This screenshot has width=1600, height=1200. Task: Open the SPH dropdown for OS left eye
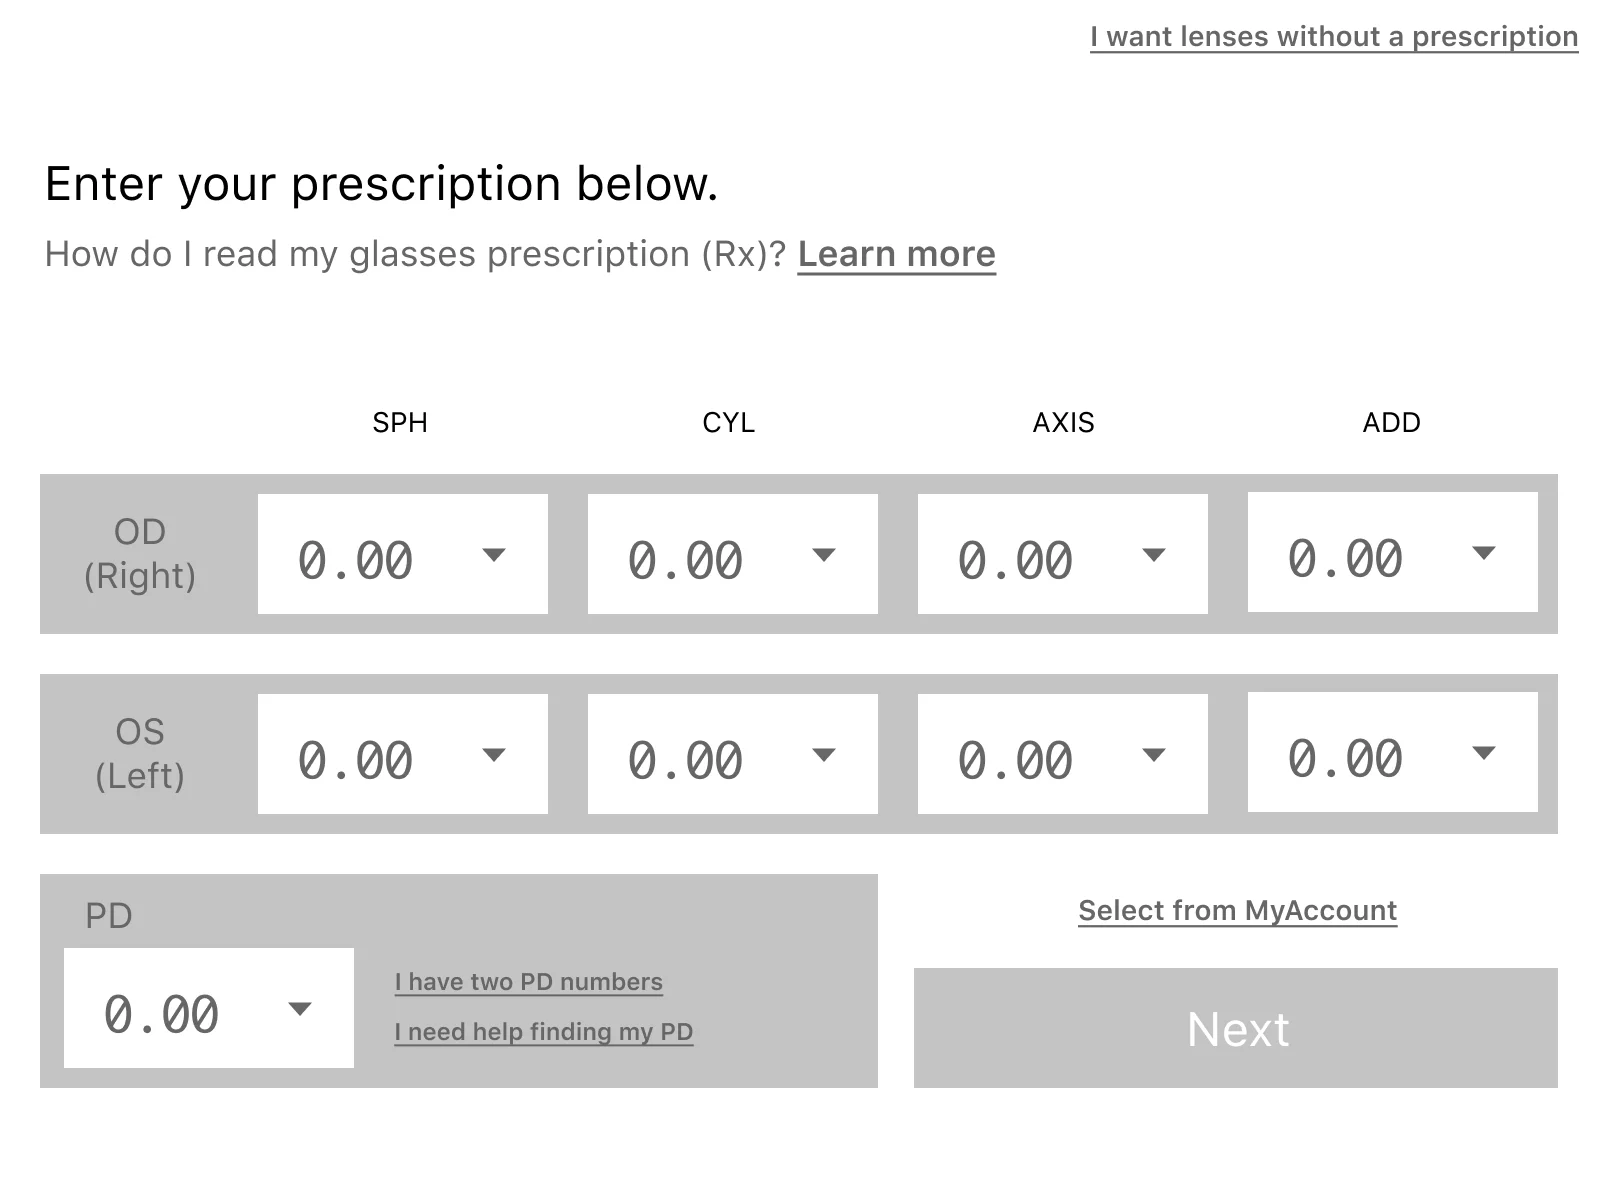tap(496, 753)
